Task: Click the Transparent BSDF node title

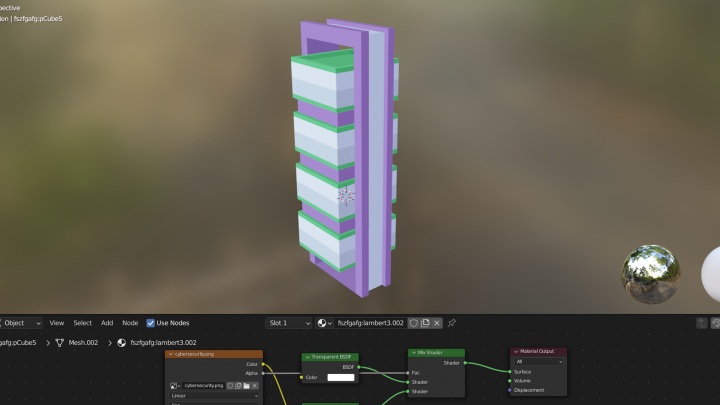Action: [x=331, y=357]
